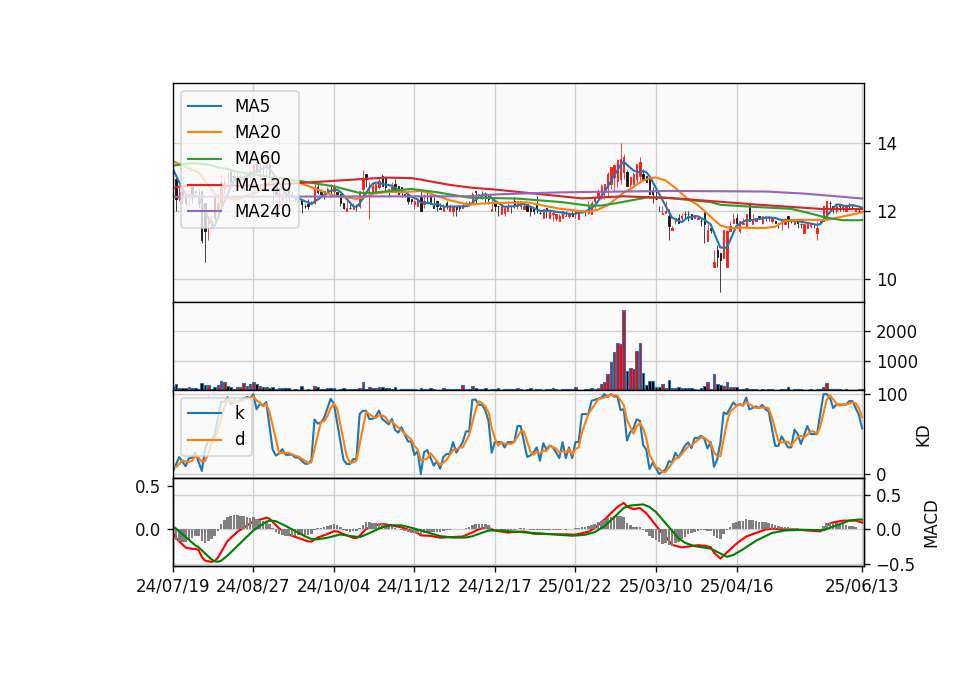Click the MA20 legend label
The width and height of the screenshot is (960, 690).
257,132
